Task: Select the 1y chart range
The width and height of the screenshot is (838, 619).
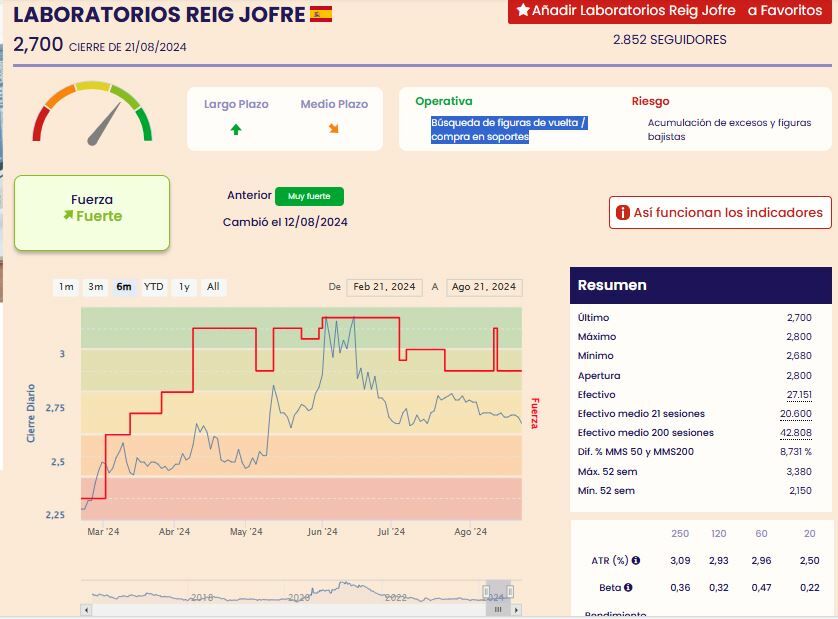Action: coord(184,287)
